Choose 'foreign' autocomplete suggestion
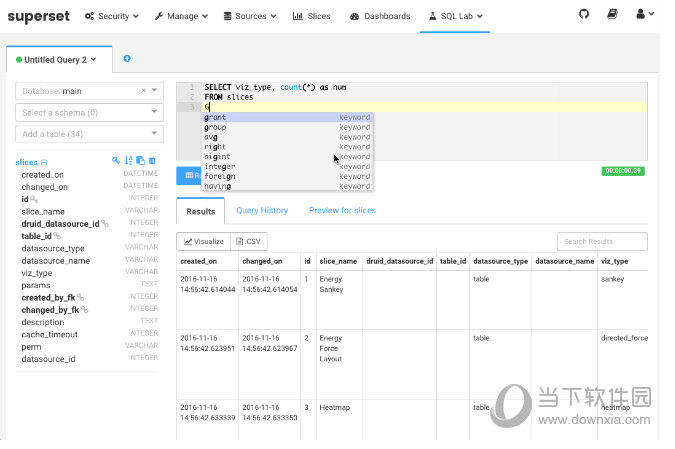 point(287,177)
